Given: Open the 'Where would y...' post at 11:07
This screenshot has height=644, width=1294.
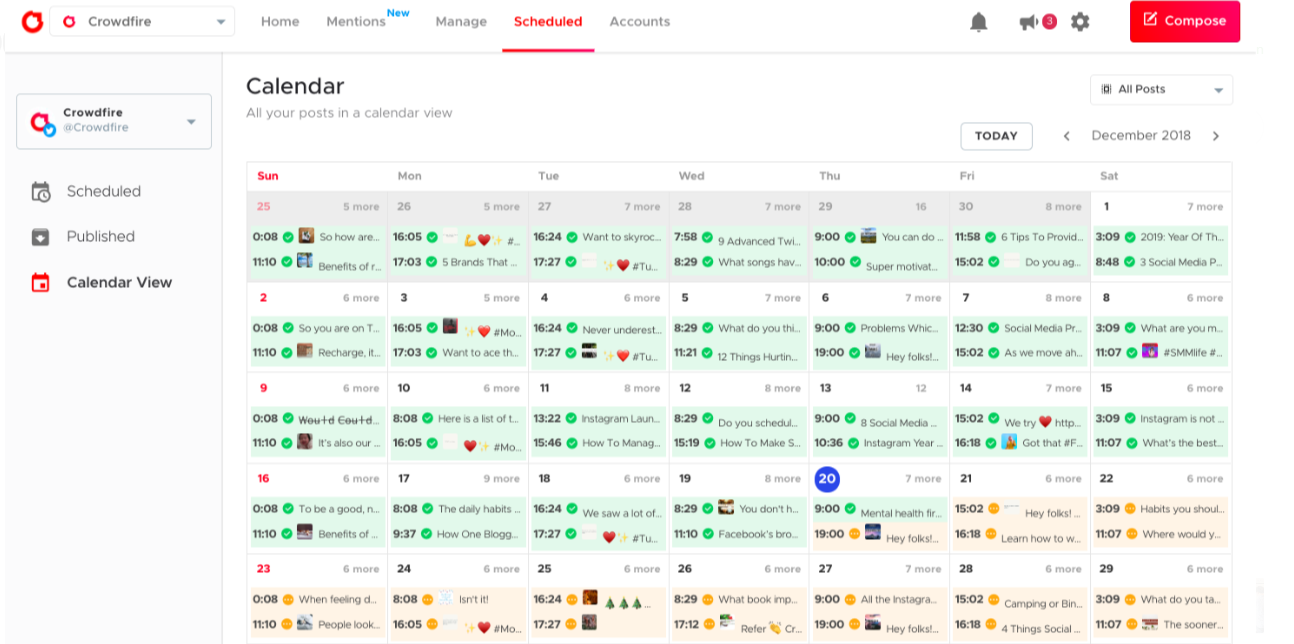Looking at the screenshot, I should 1160,534.
